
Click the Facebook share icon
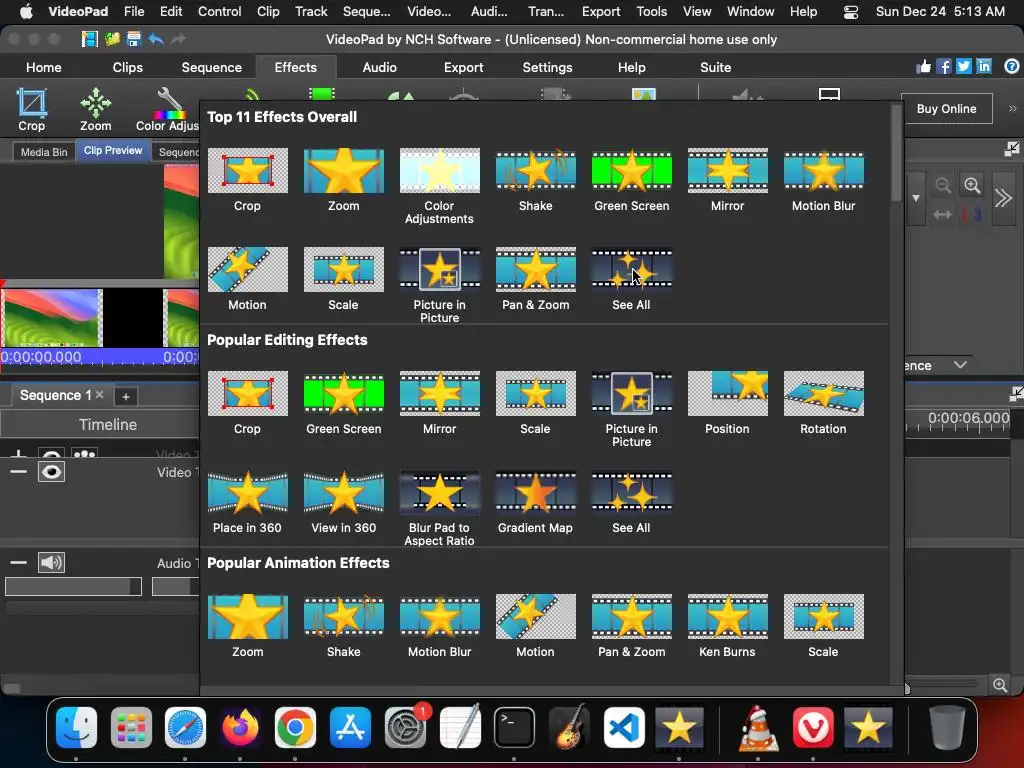pyautogui.click(x=944, y=67)
